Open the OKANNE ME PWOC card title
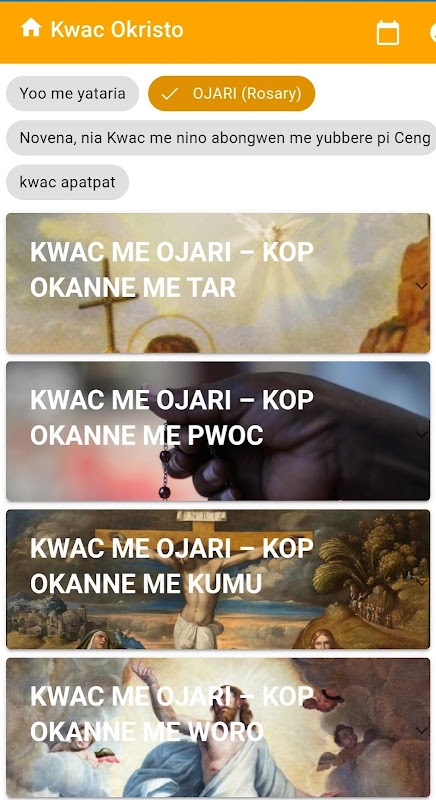 point(172,417)
